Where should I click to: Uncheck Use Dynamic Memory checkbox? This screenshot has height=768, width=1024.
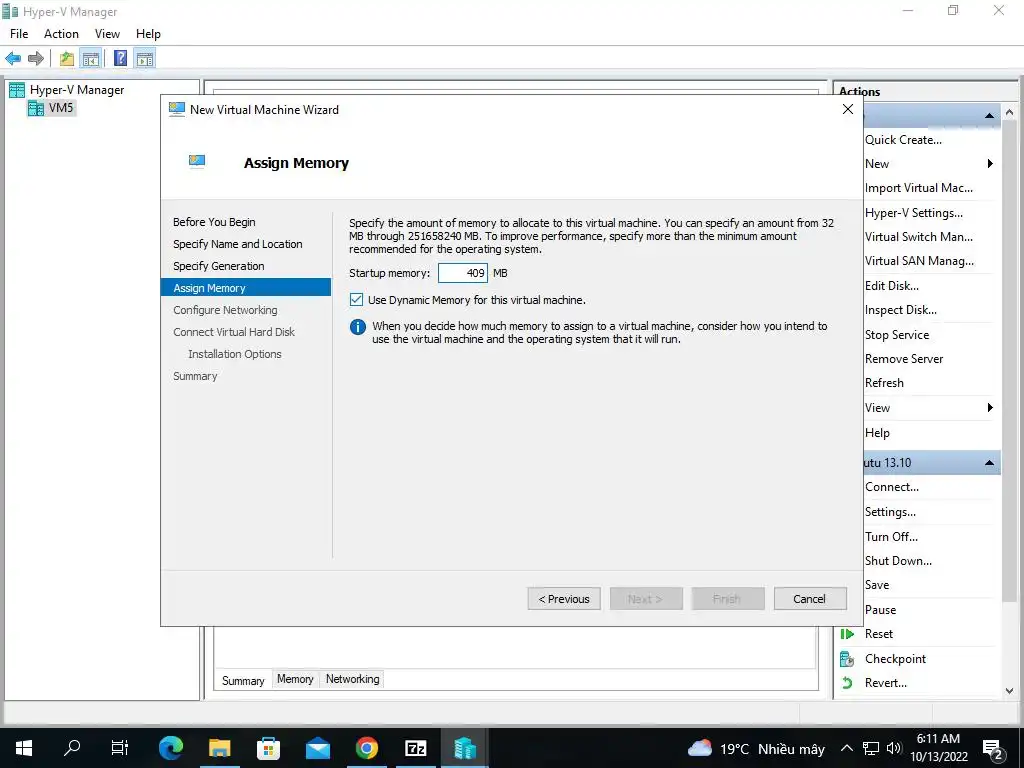coord(356,300)
